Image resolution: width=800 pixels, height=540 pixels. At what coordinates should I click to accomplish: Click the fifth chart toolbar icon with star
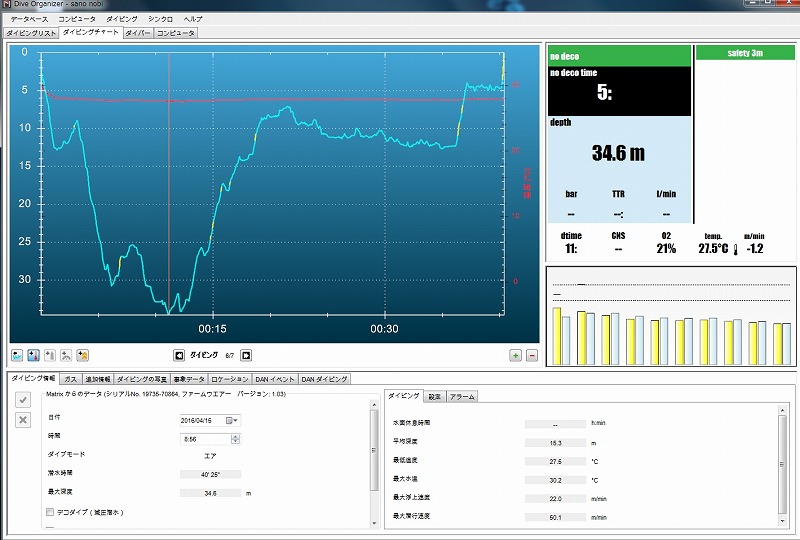[83, 355]
